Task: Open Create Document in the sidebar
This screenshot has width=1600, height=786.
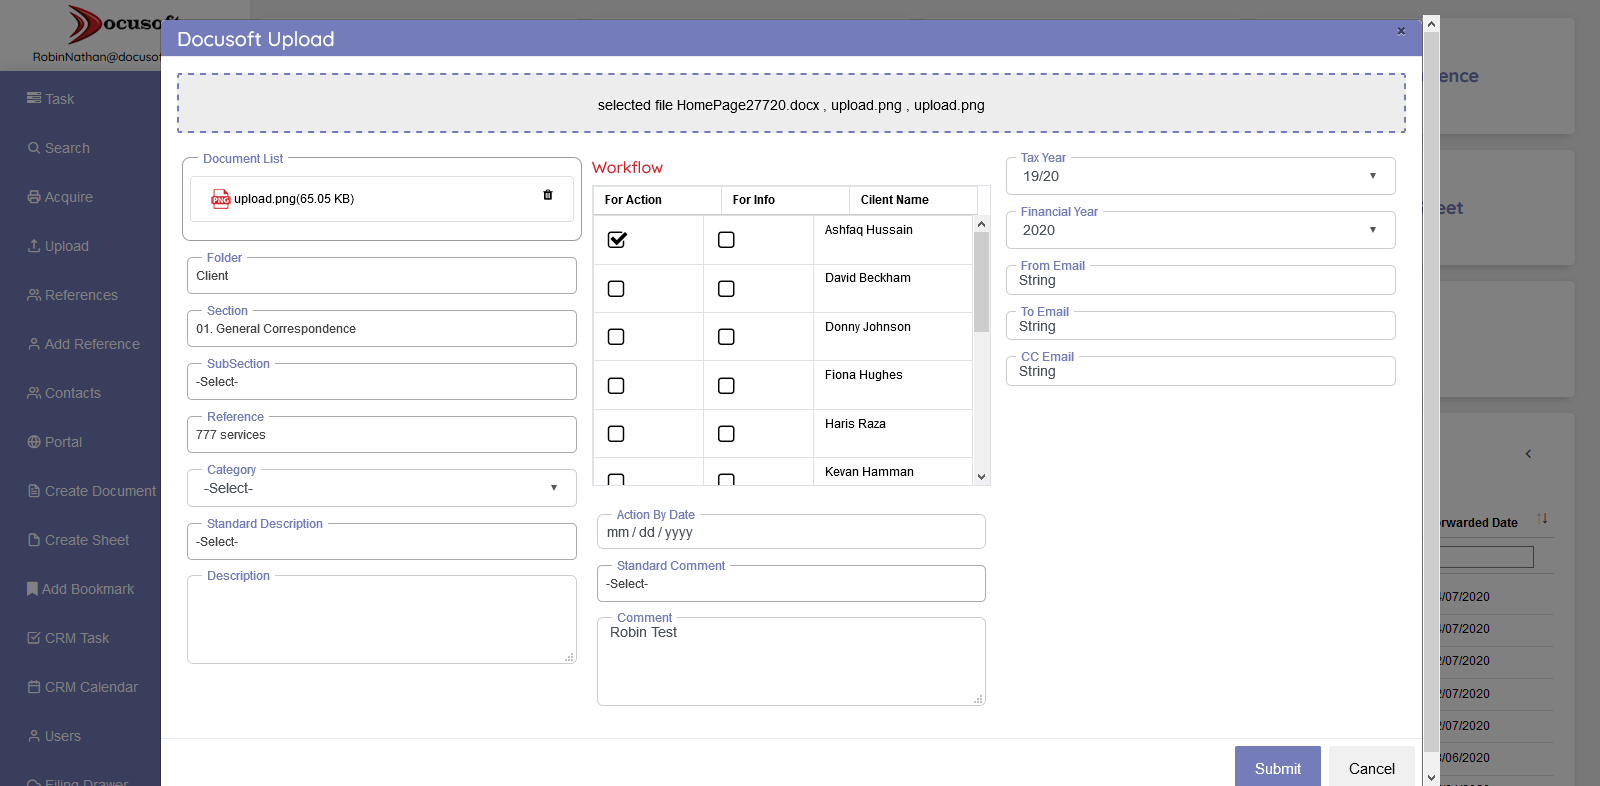Action: 91,491
